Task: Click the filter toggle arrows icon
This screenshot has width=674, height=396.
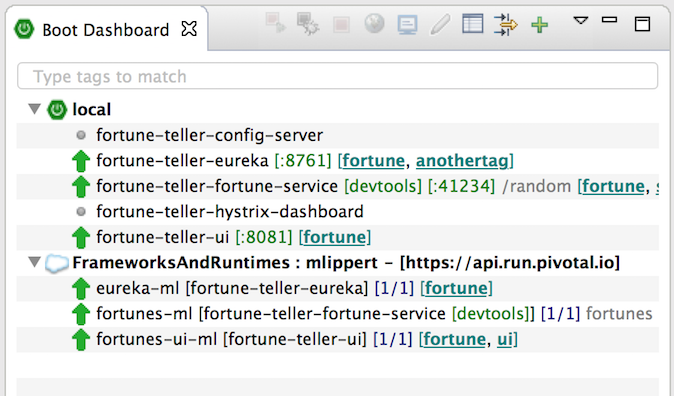Action: 506,25
